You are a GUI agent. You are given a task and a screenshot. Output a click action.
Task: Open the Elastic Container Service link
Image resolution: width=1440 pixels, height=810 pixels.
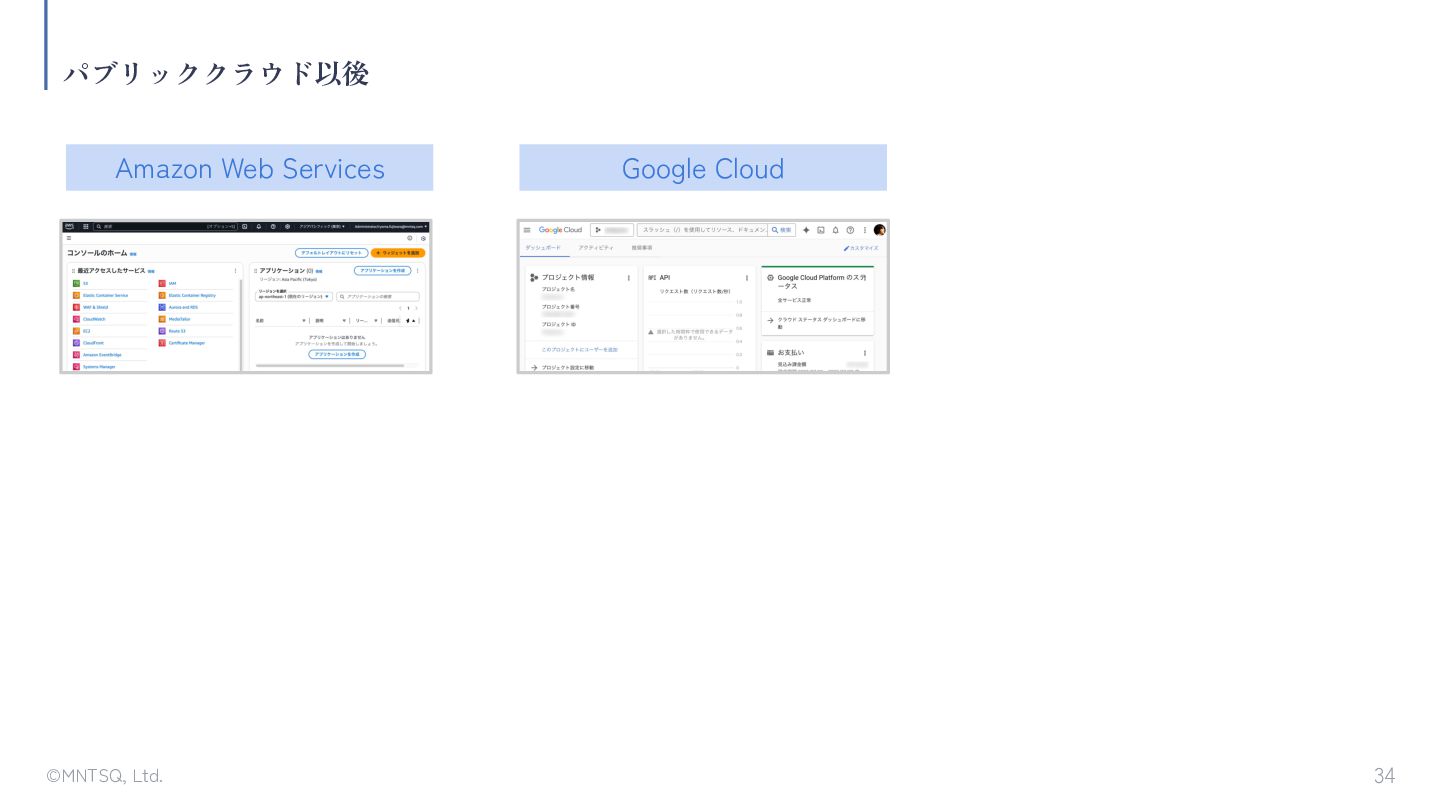[106, 295]
